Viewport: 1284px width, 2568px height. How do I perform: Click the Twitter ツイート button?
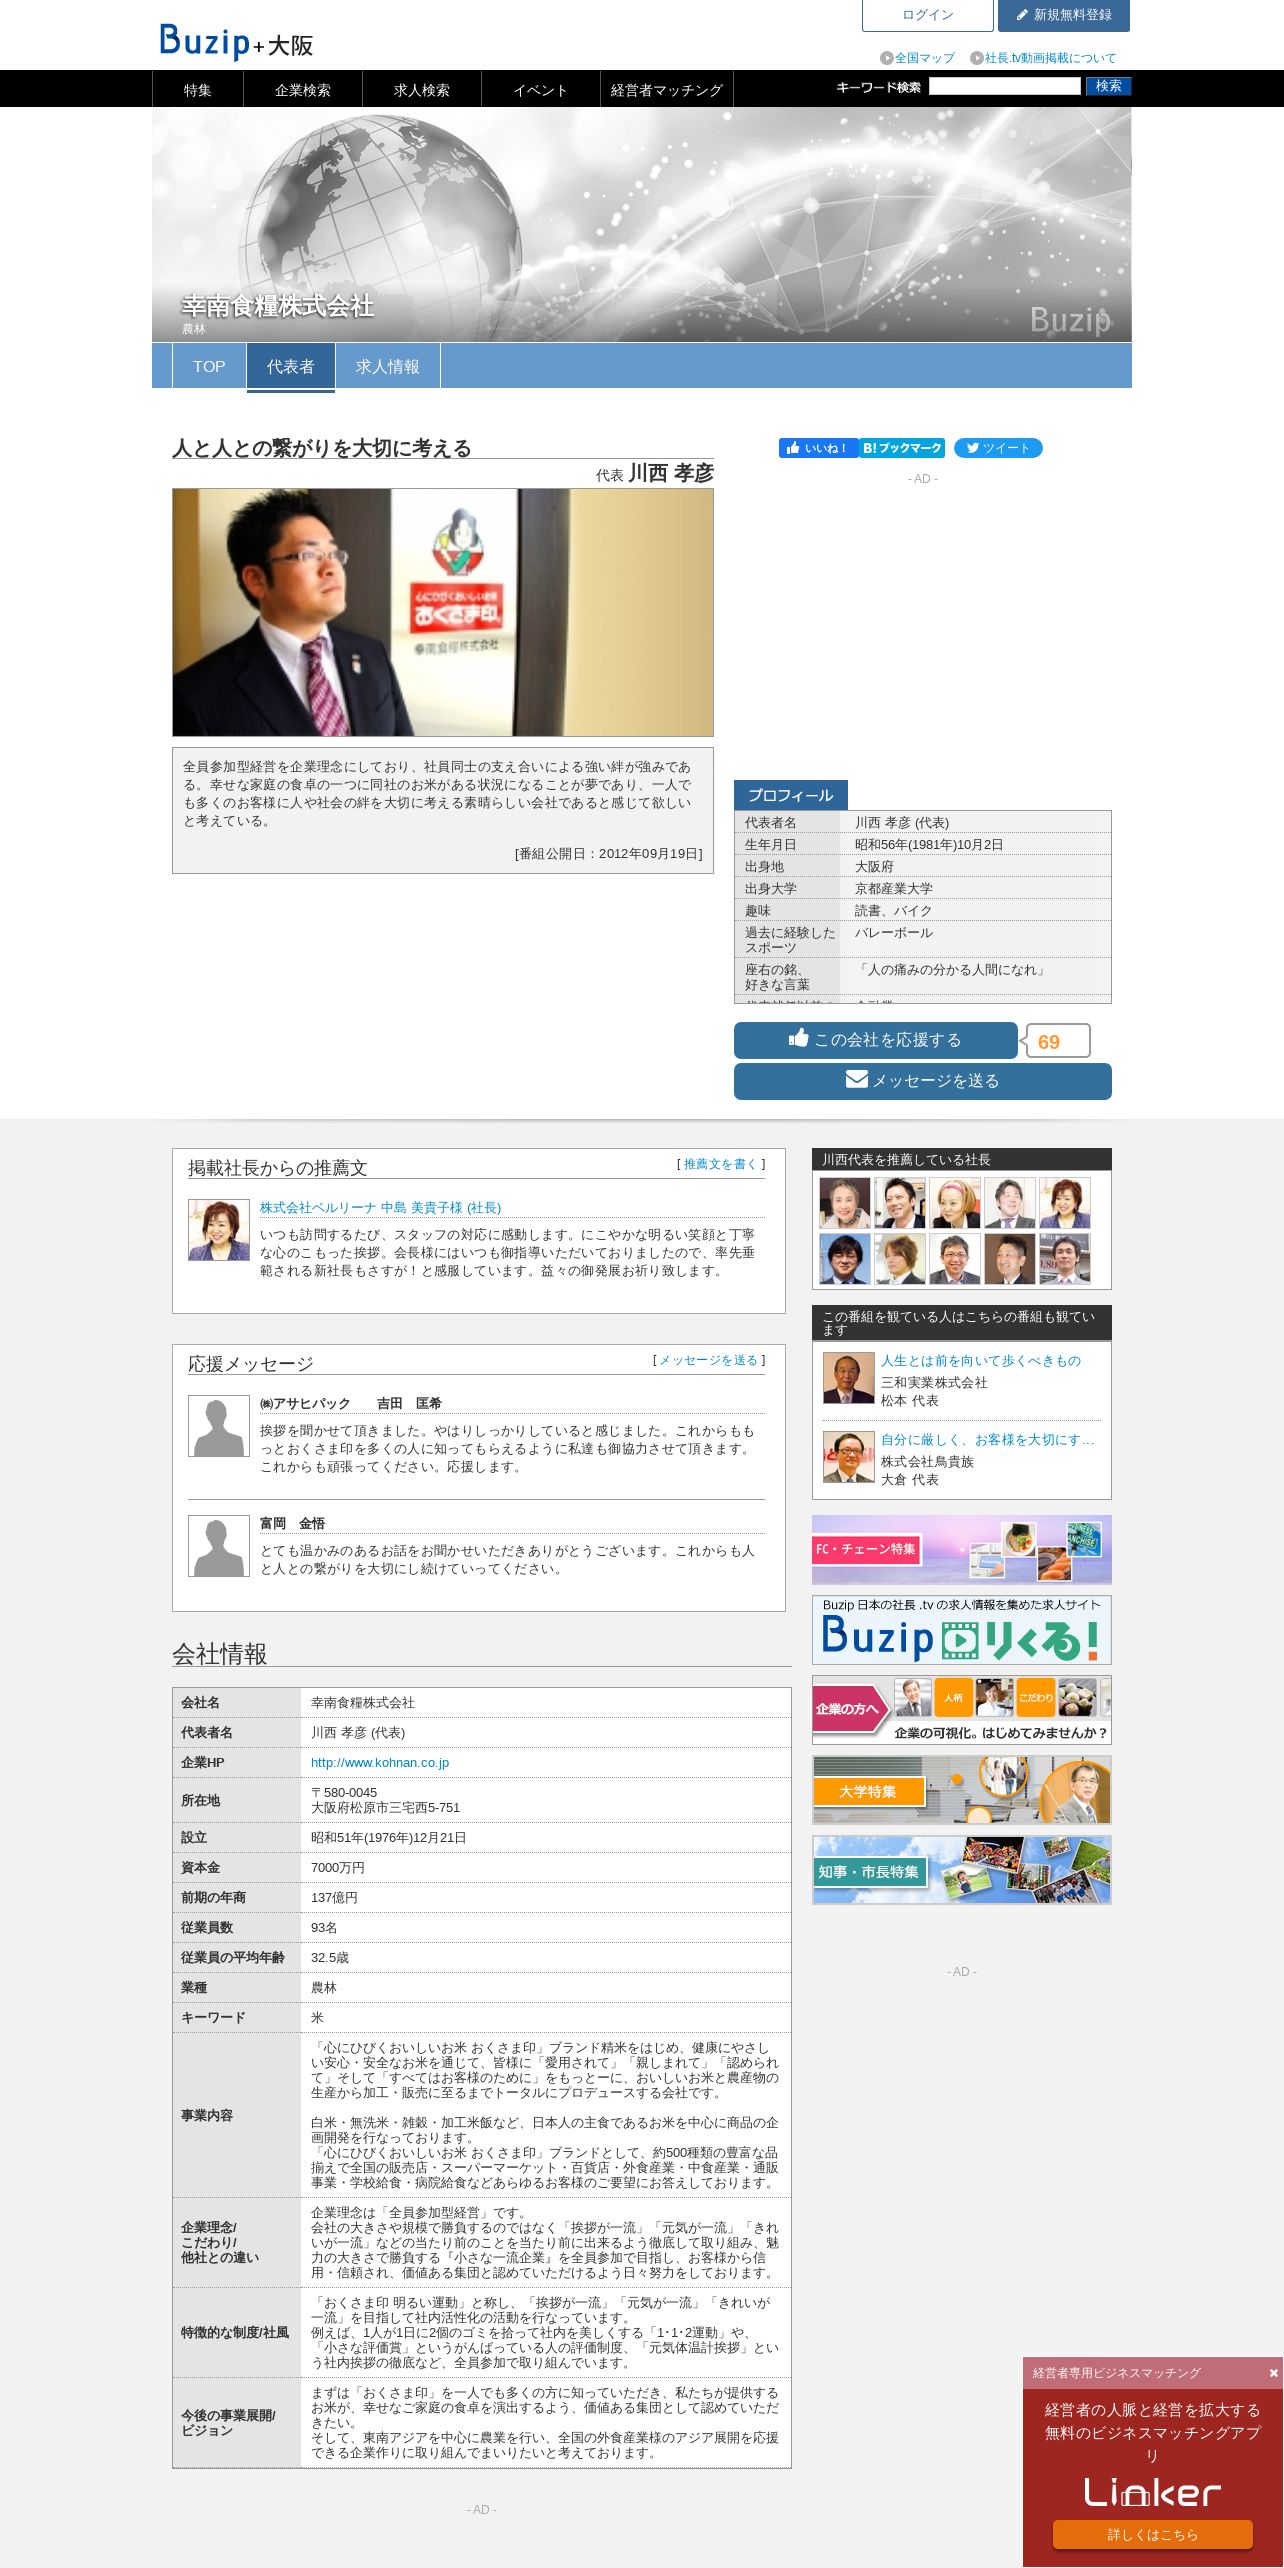[x=998, y=448]
